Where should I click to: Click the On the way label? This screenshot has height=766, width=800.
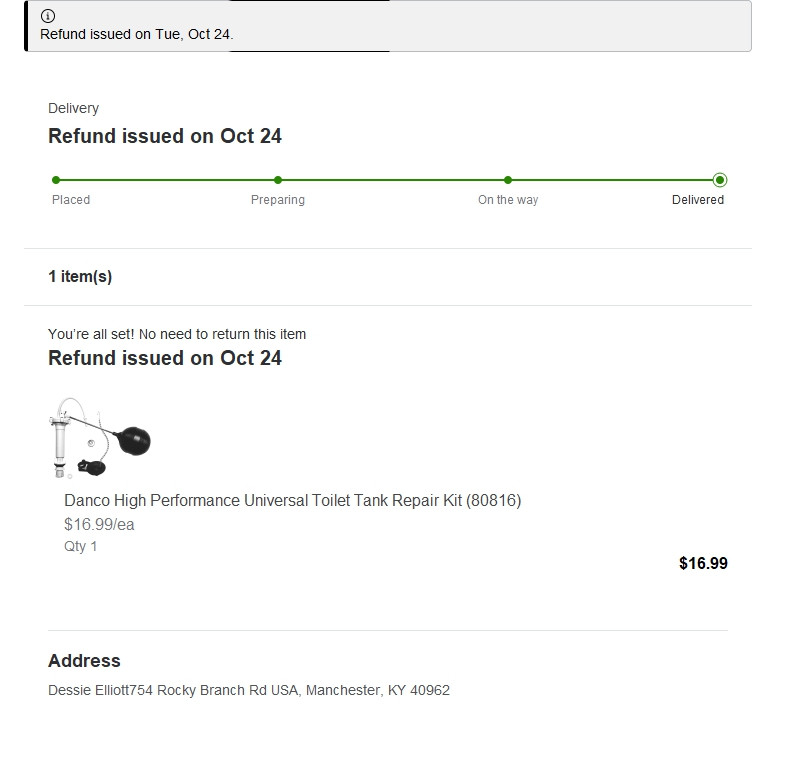click(508, 200)
